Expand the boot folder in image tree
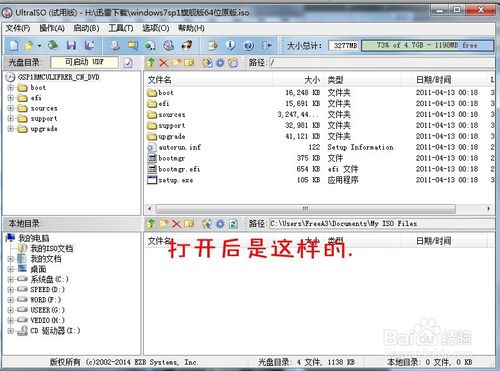This screenshot has width=500, height=371. point(11,88)
